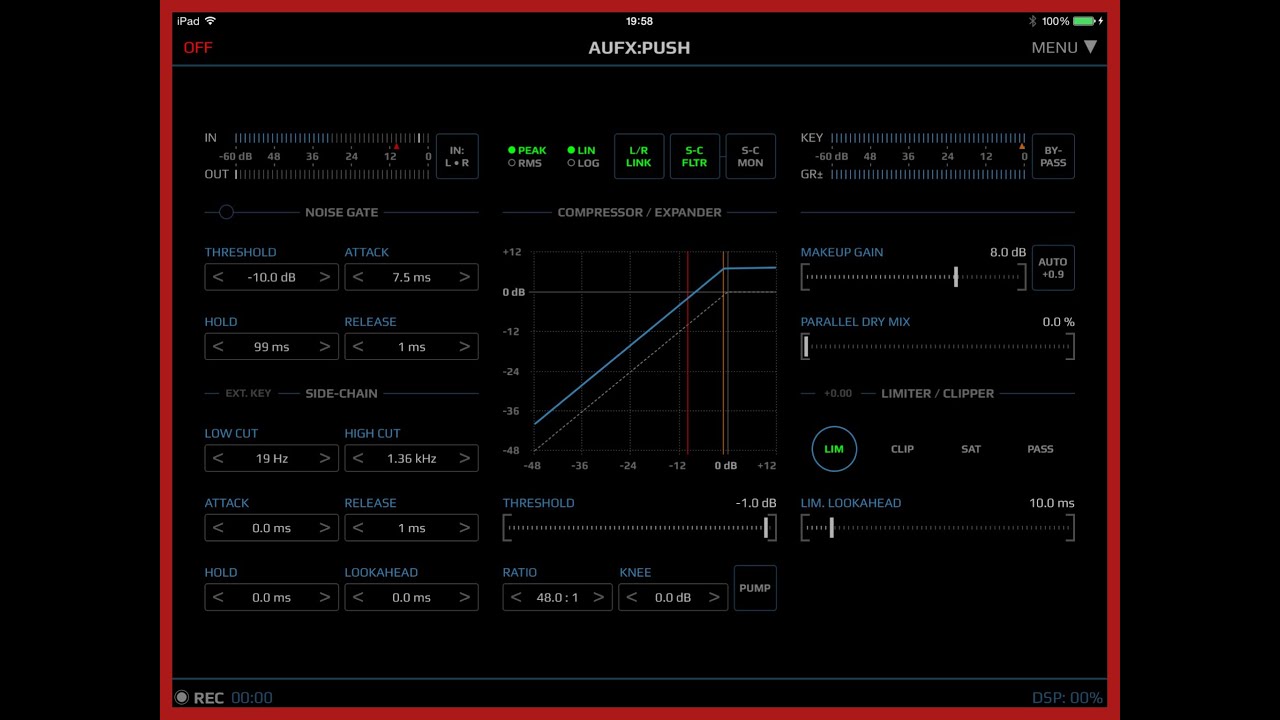This screenshot has width=1280, height=720.
Task: Click the AUTO +0.9 makeup button
Action: click(x=1053, y=268)
